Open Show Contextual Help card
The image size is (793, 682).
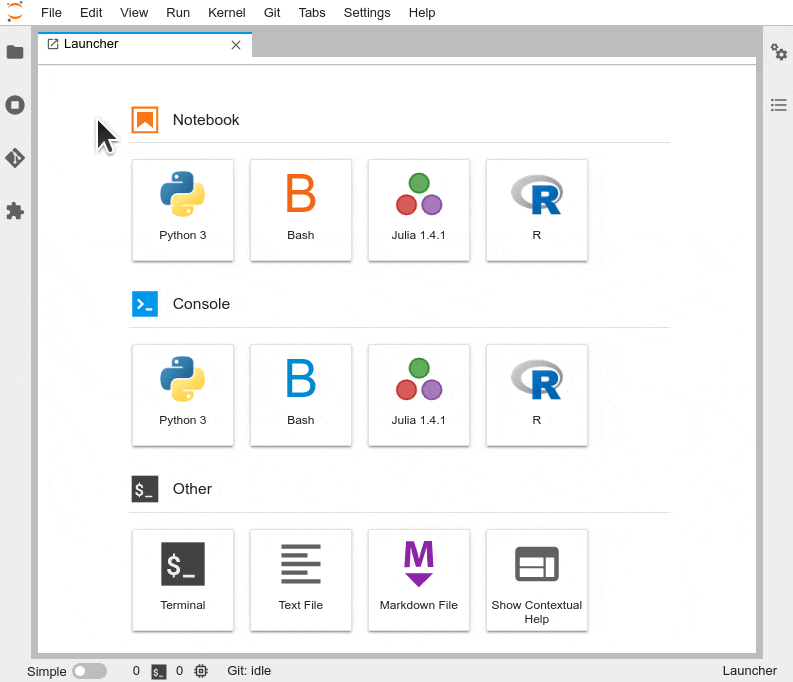click(537, 580)
